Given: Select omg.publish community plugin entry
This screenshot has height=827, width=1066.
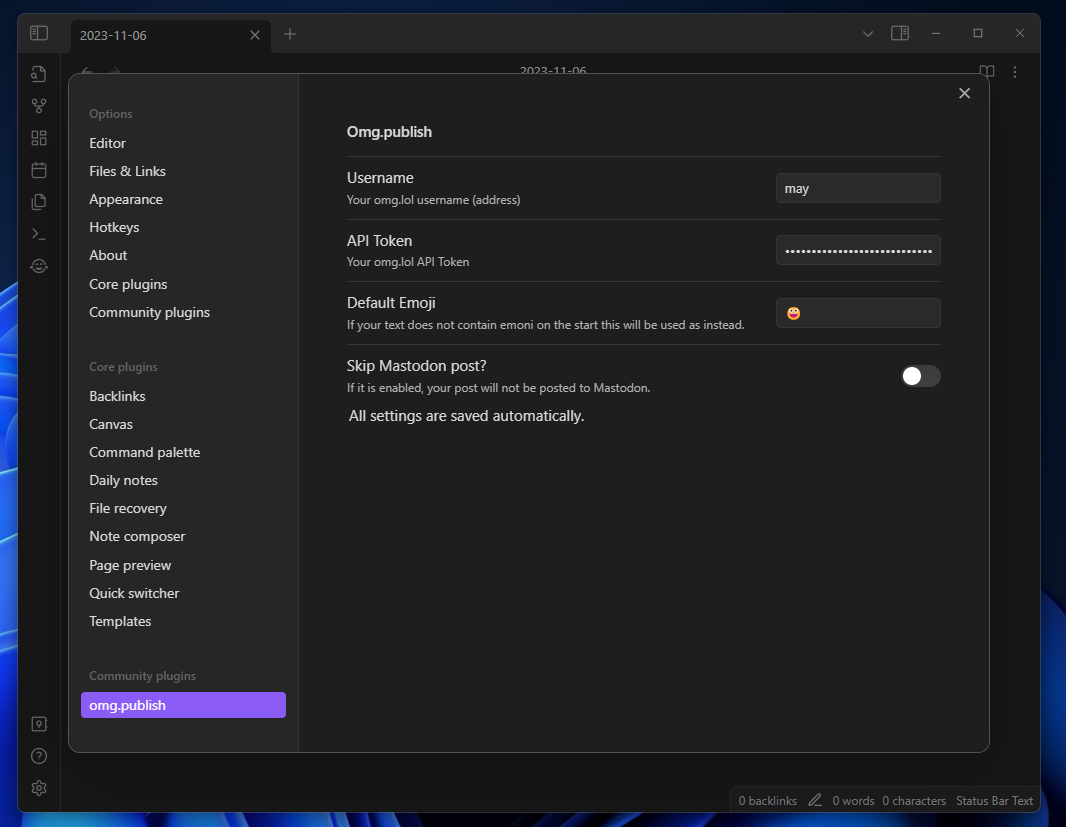Looking at the screenshot, I should tap(183, 705).
